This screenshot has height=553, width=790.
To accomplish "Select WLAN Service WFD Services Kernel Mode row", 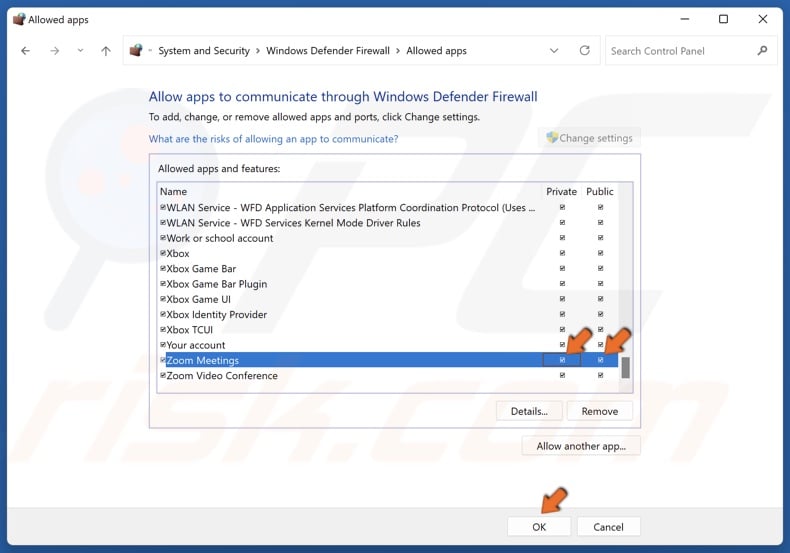I will coord(387,223).
